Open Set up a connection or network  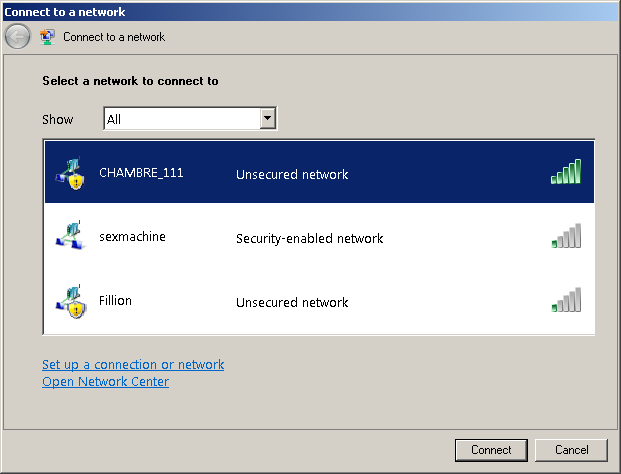coord(133,364)
